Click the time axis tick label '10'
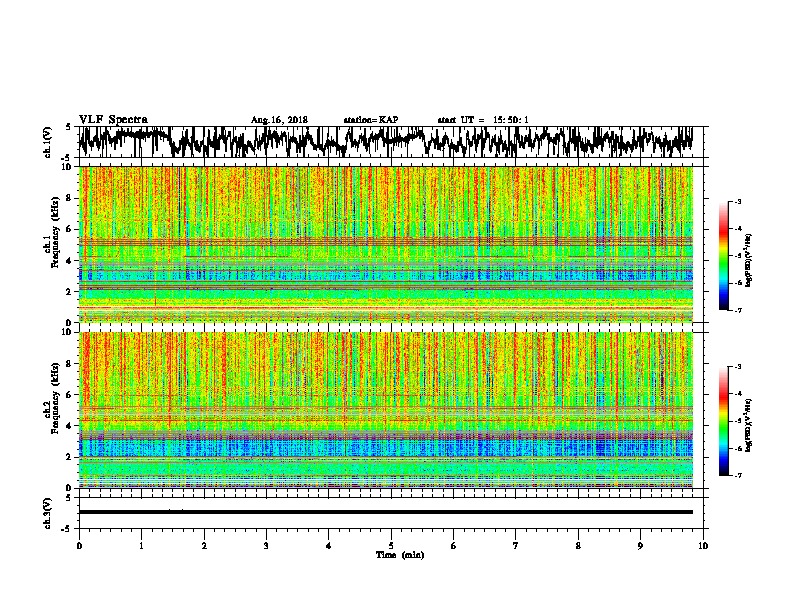 click(x=703, y=546)
